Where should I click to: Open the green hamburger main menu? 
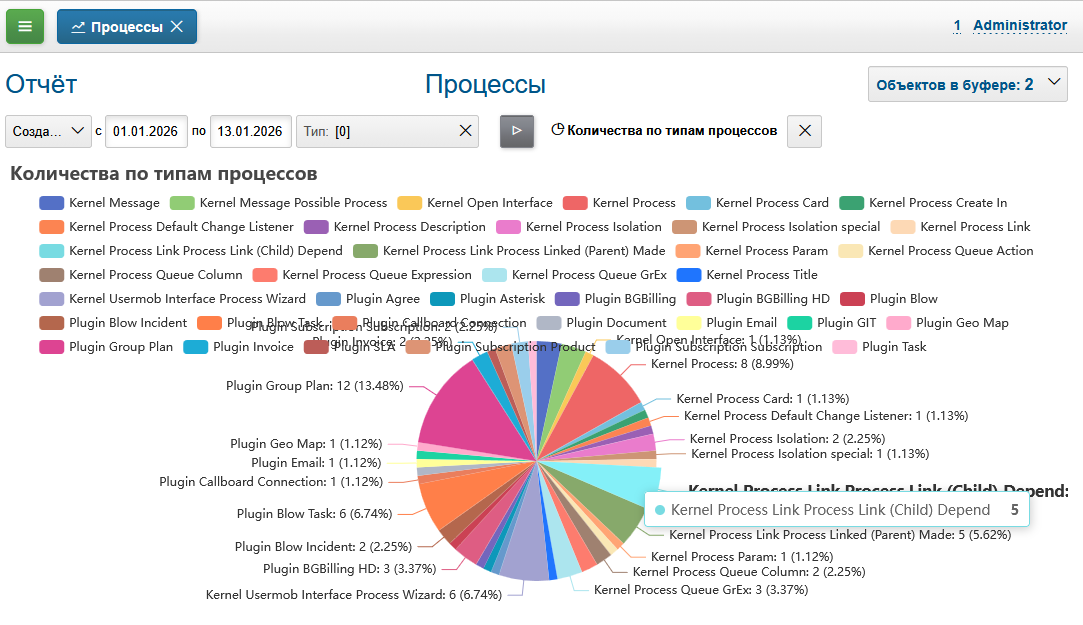(x=25, y=27)
